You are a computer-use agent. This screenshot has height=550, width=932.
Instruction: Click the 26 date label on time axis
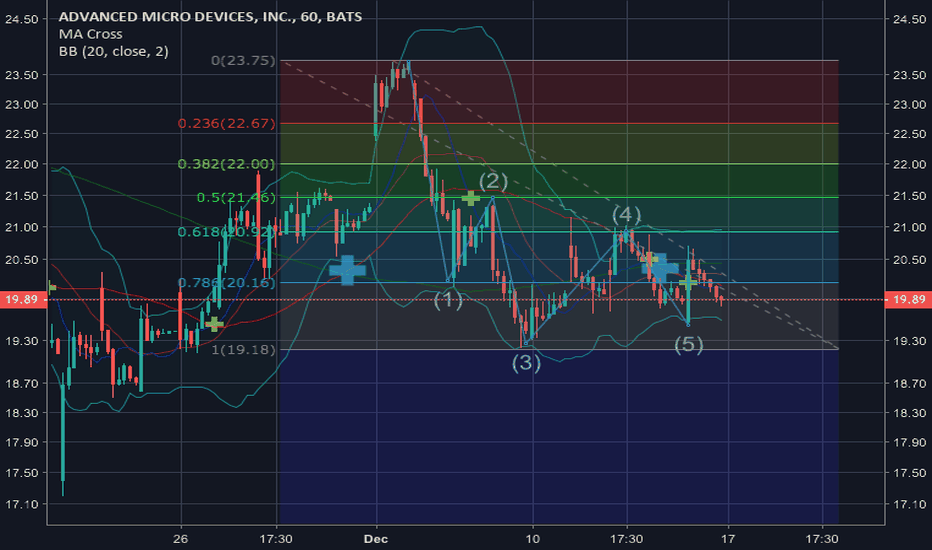point(181,539)
